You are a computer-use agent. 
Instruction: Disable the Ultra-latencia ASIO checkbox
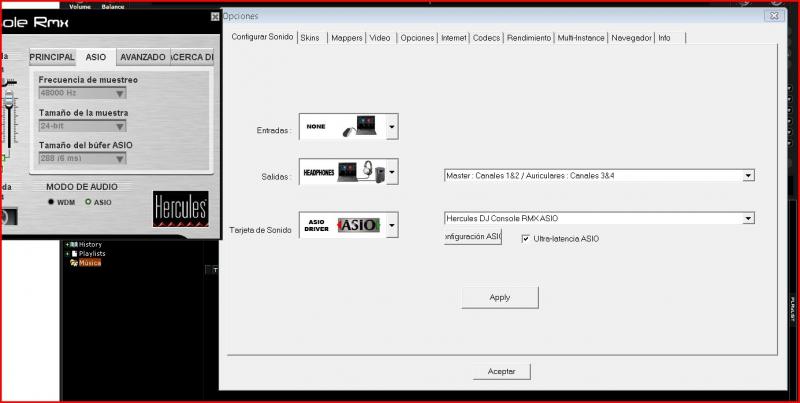(527, 238)
